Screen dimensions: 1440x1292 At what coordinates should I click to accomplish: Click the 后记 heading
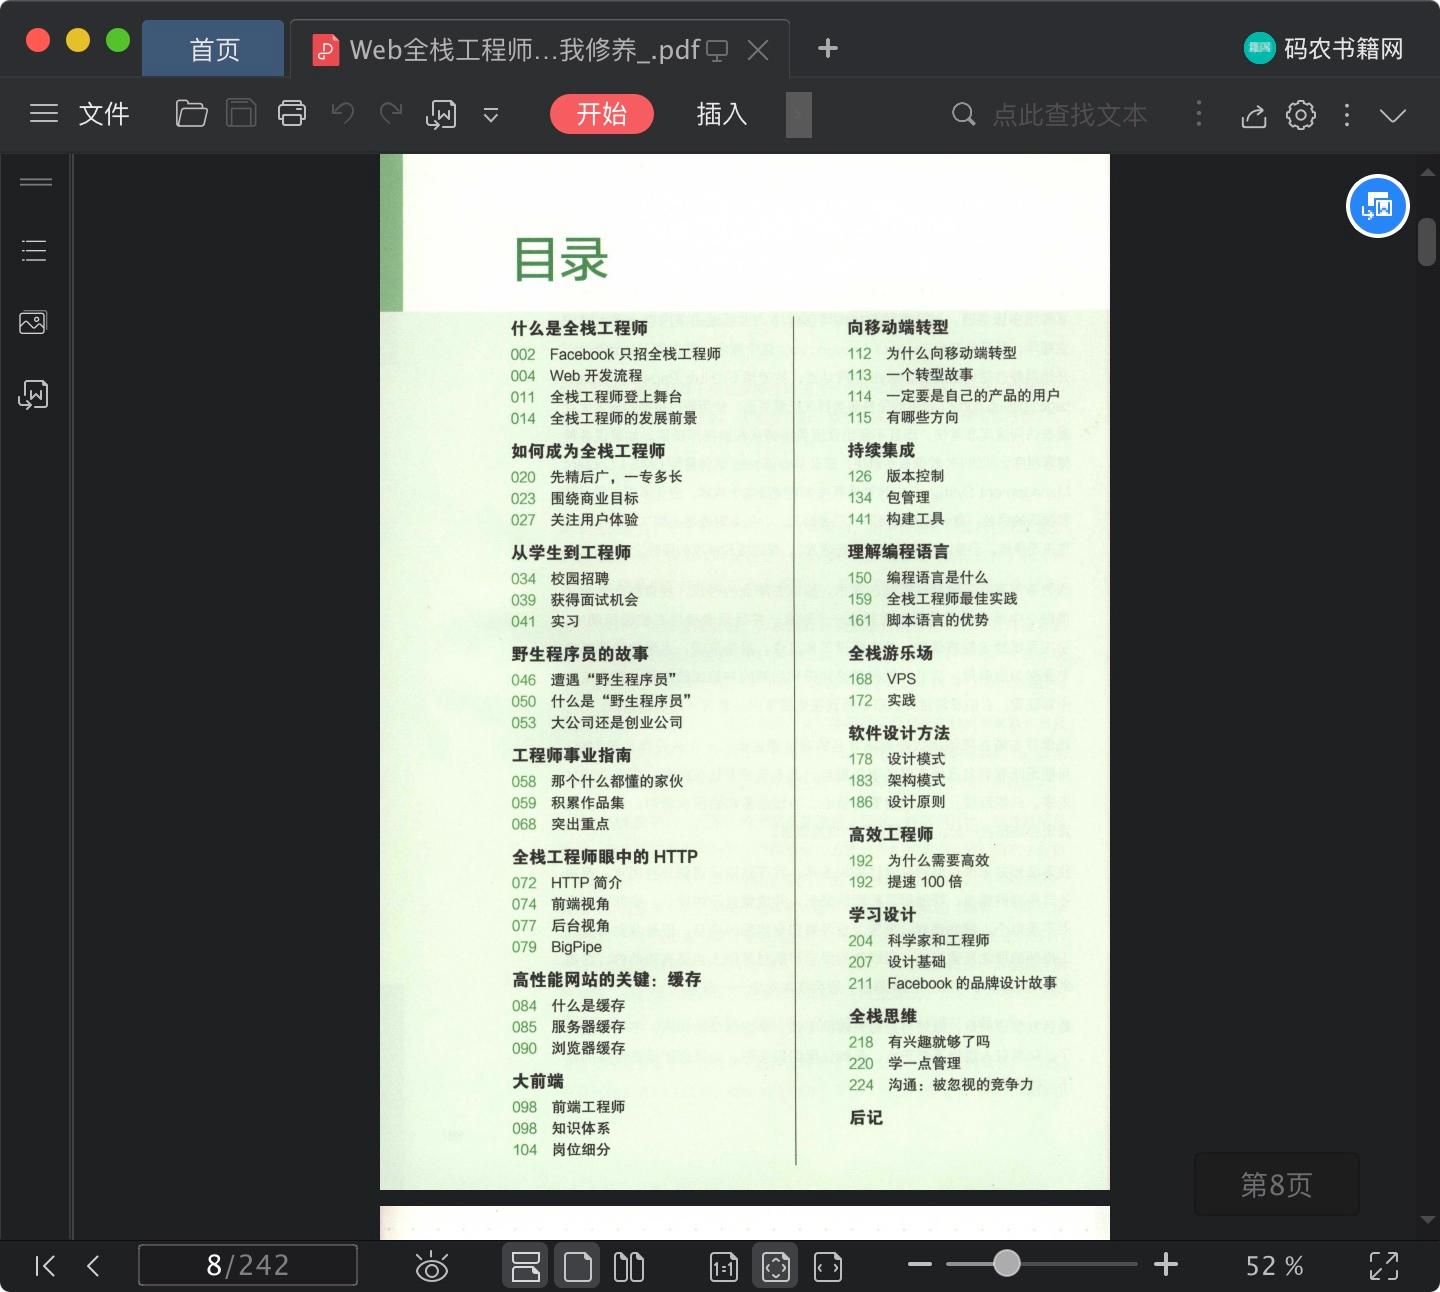click(866, 1118)
